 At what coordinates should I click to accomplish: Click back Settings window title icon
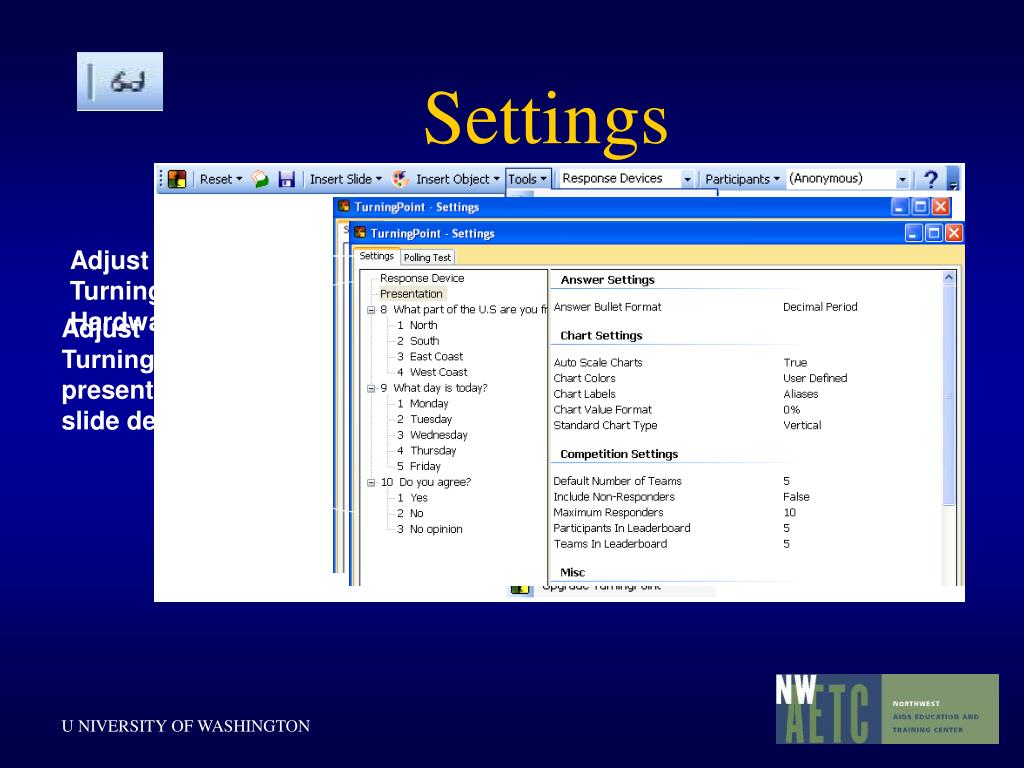click(x=344, y=206)
